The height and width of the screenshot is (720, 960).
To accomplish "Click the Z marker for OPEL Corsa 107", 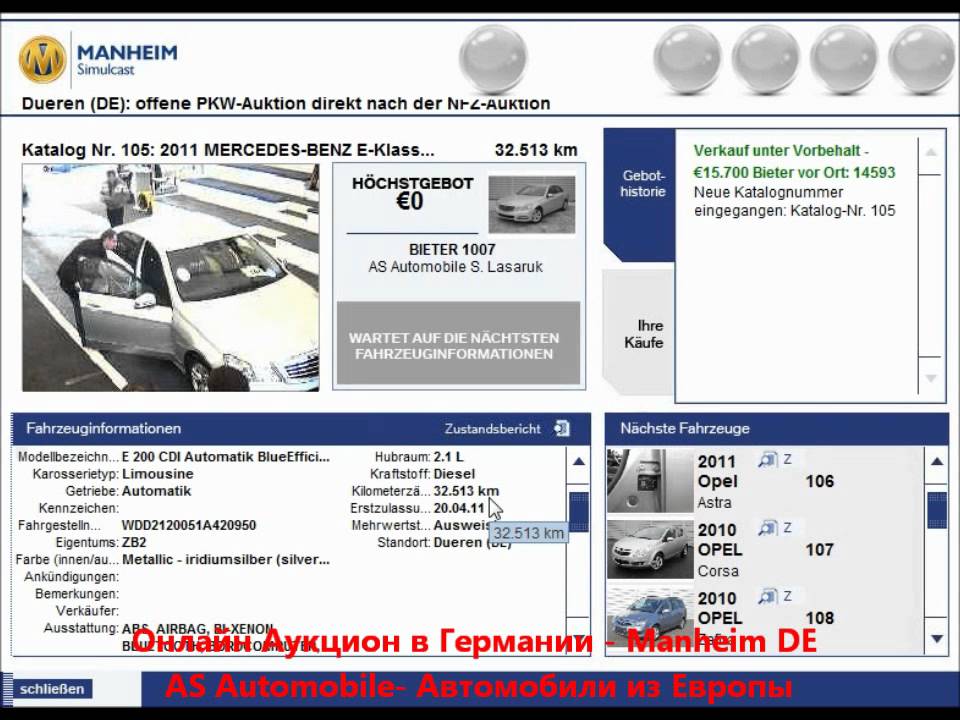I will 787,528.
